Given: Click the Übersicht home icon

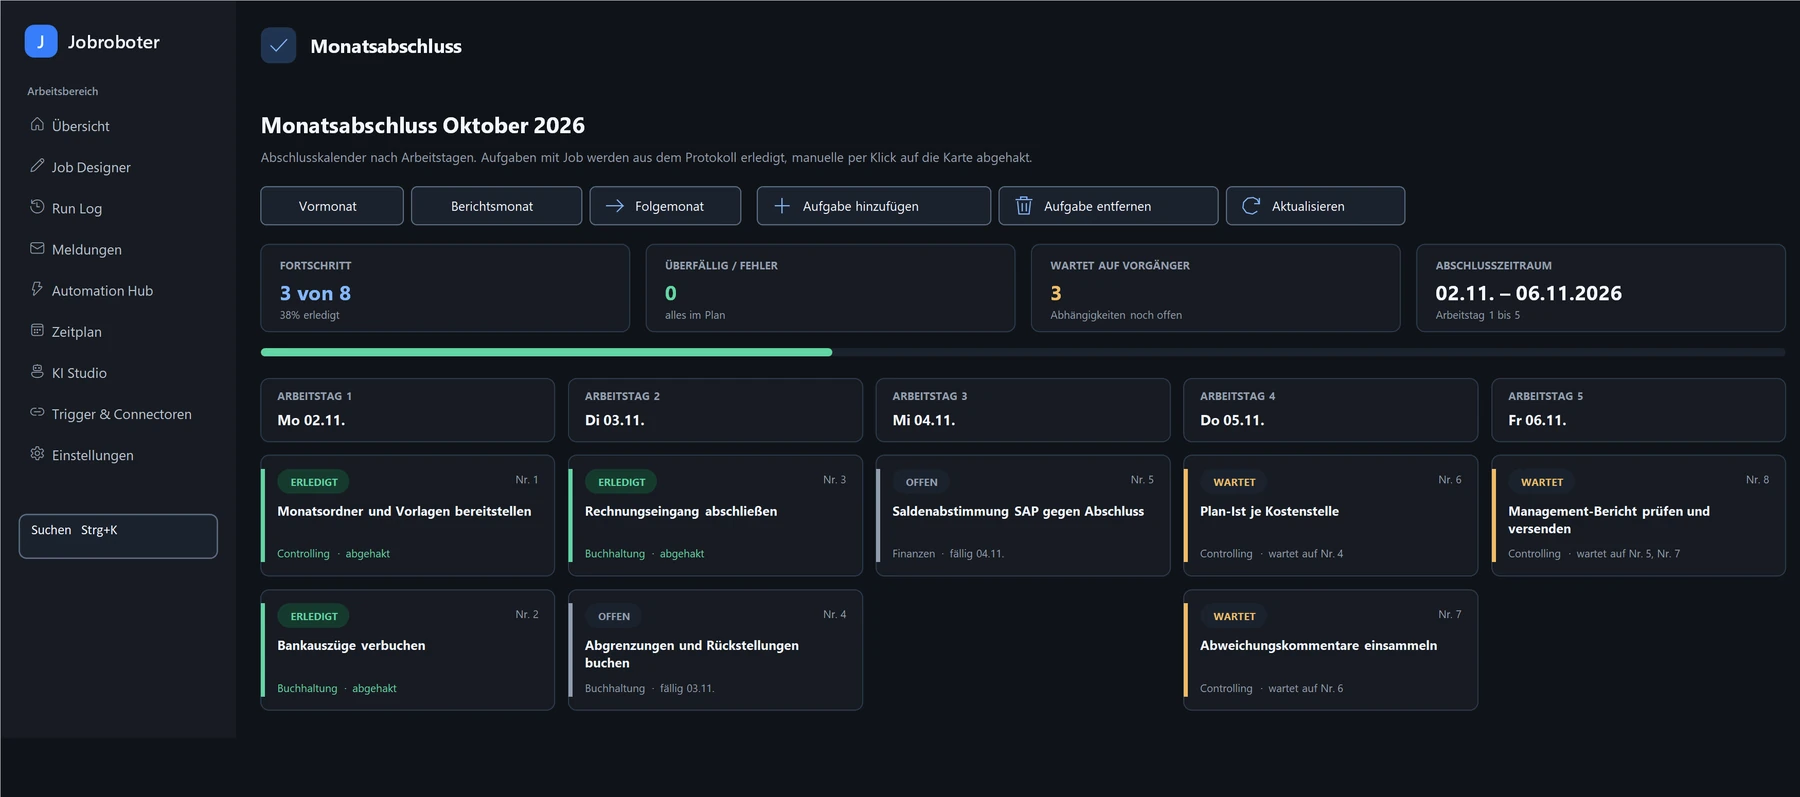Looking at the screenshot, I should tap(37, 125).
